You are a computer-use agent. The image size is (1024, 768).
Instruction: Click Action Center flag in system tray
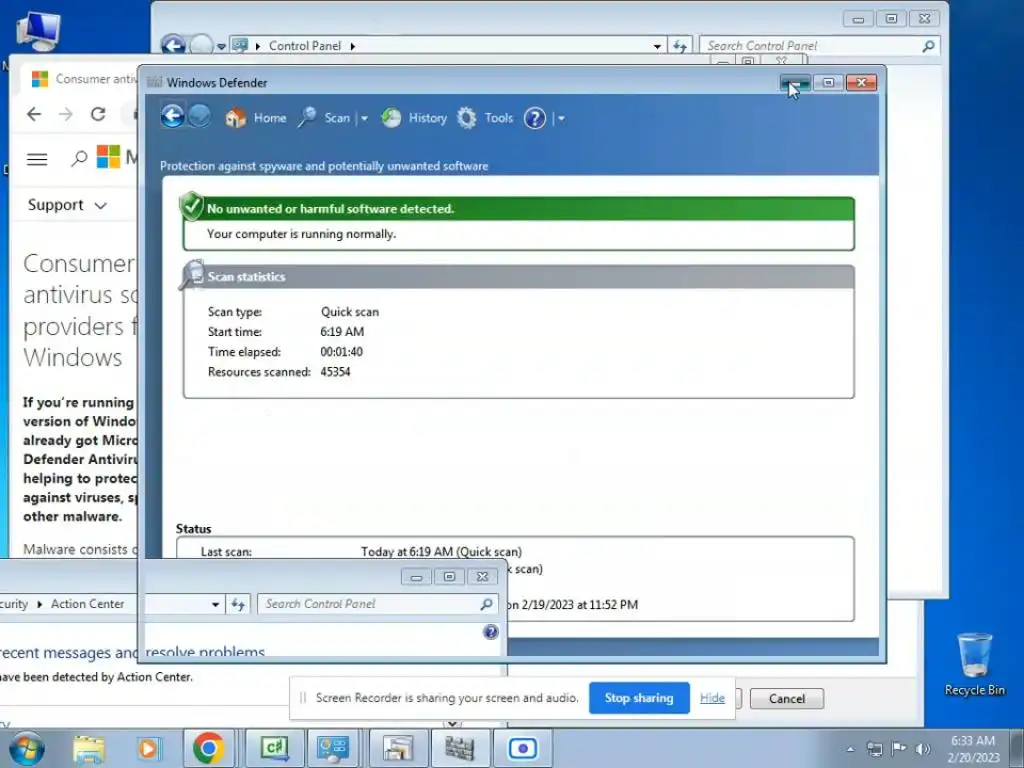pyautogui.click(x=899, y=748)
